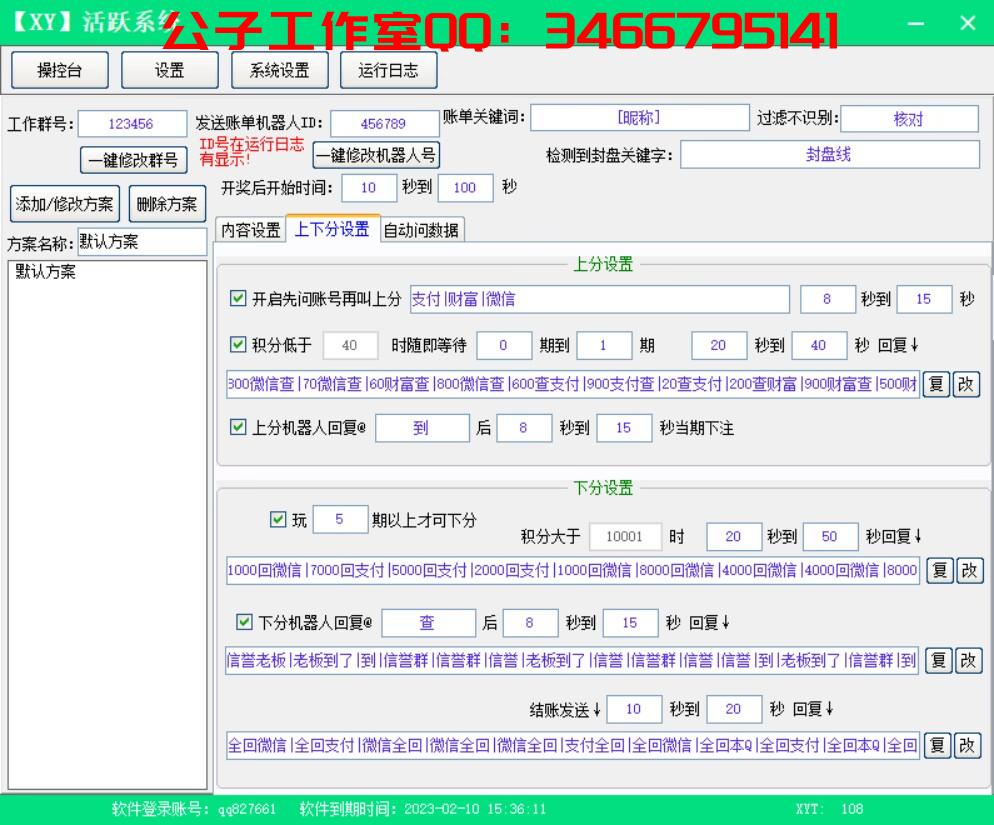Click the 上分 reply list 改 button
Screen dimensions: 994x825
coord(965,384)
